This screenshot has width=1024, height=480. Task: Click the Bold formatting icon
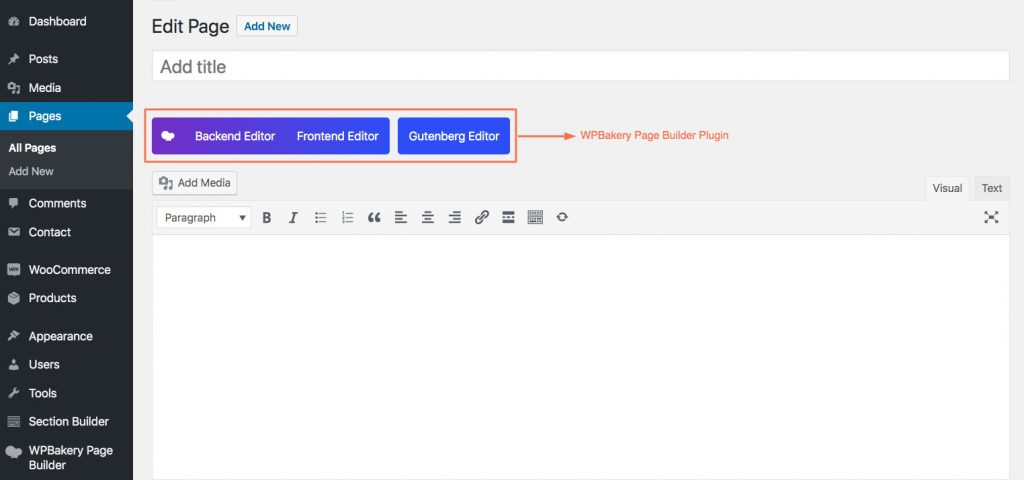coord(267,217)
